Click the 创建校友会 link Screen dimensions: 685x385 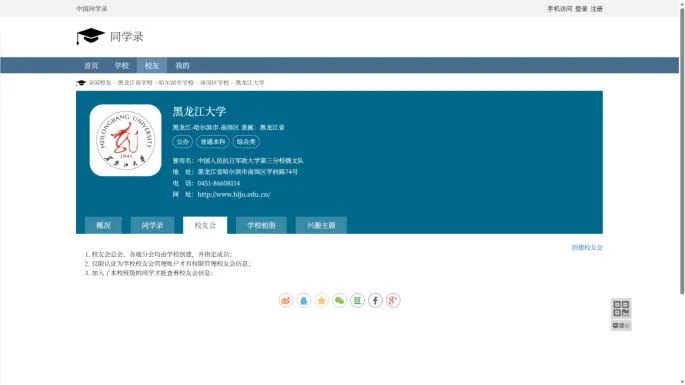[587, 247]
